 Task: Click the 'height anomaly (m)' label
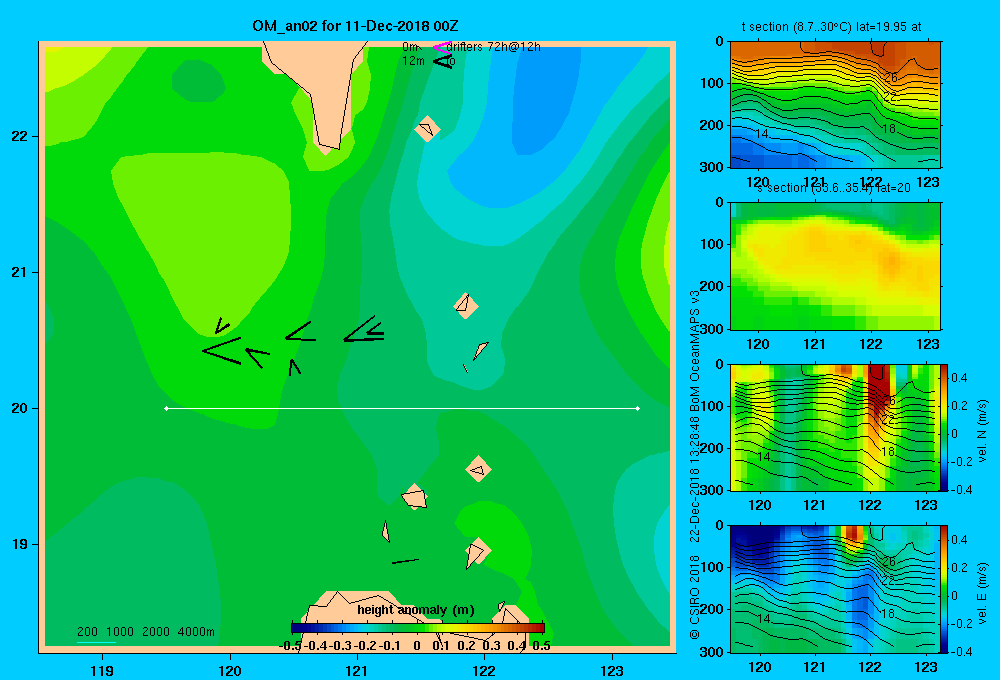tap(416, 610)
